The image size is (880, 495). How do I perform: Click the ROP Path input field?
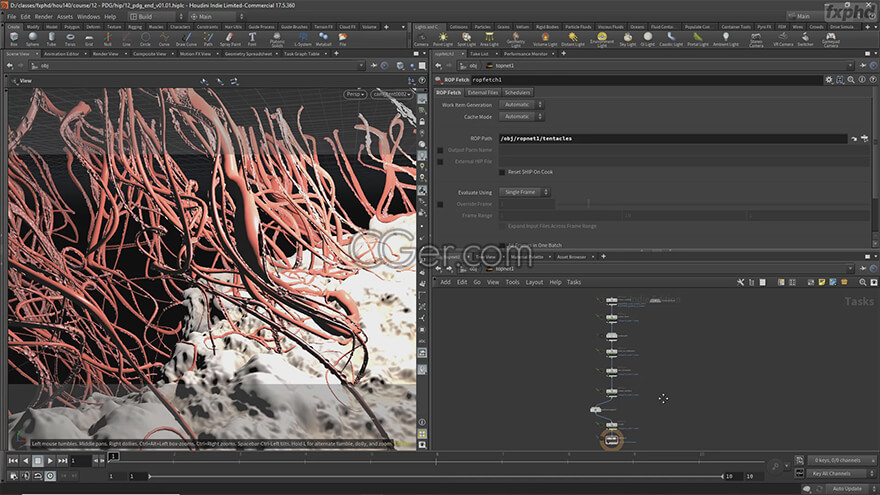click(x=673, y=138)
